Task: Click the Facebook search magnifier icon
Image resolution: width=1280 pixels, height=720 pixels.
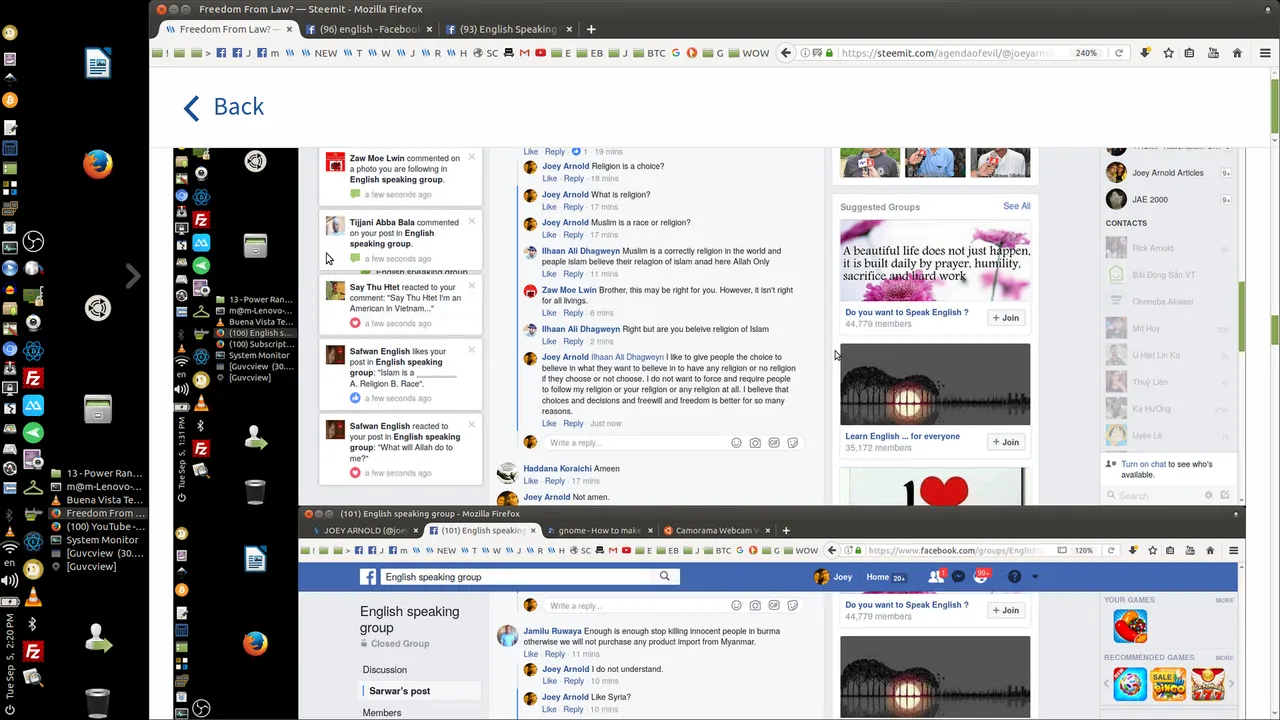Action: [x=665, y=577]
